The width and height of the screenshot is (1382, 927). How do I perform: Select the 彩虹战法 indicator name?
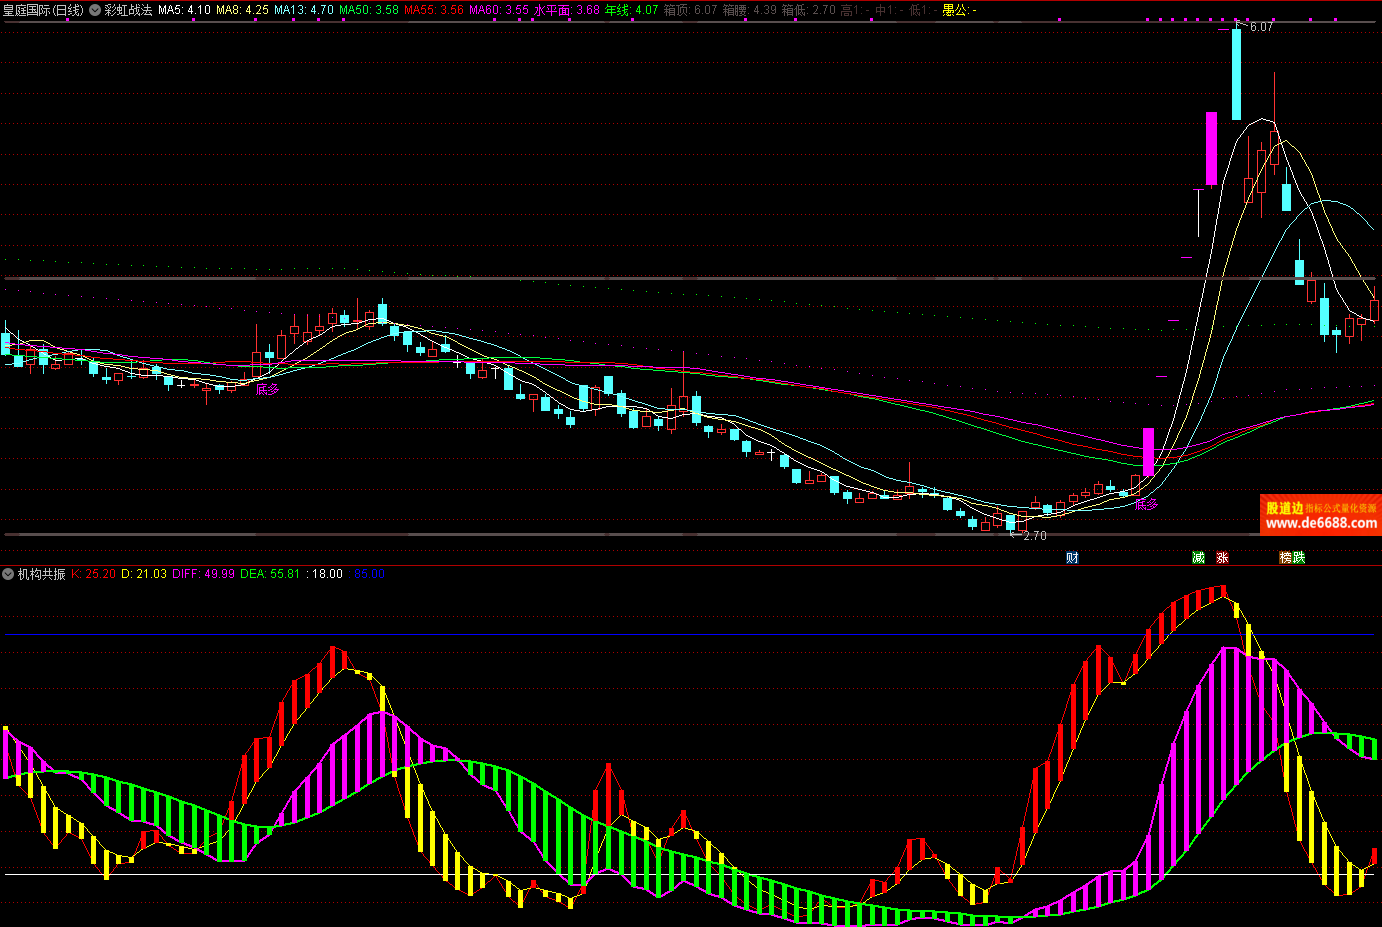[x=128, y=10]
